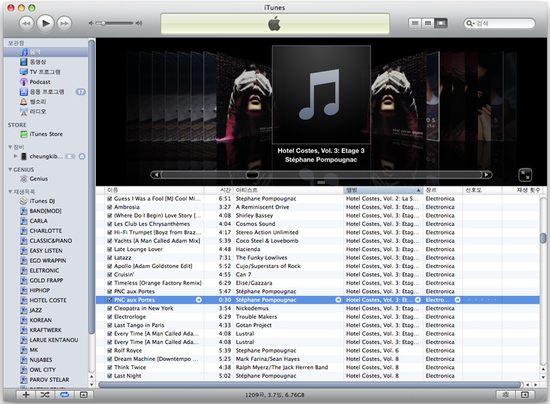550x404 pixels.
Task: Switch to grid album view
Action: click(428, 23)
